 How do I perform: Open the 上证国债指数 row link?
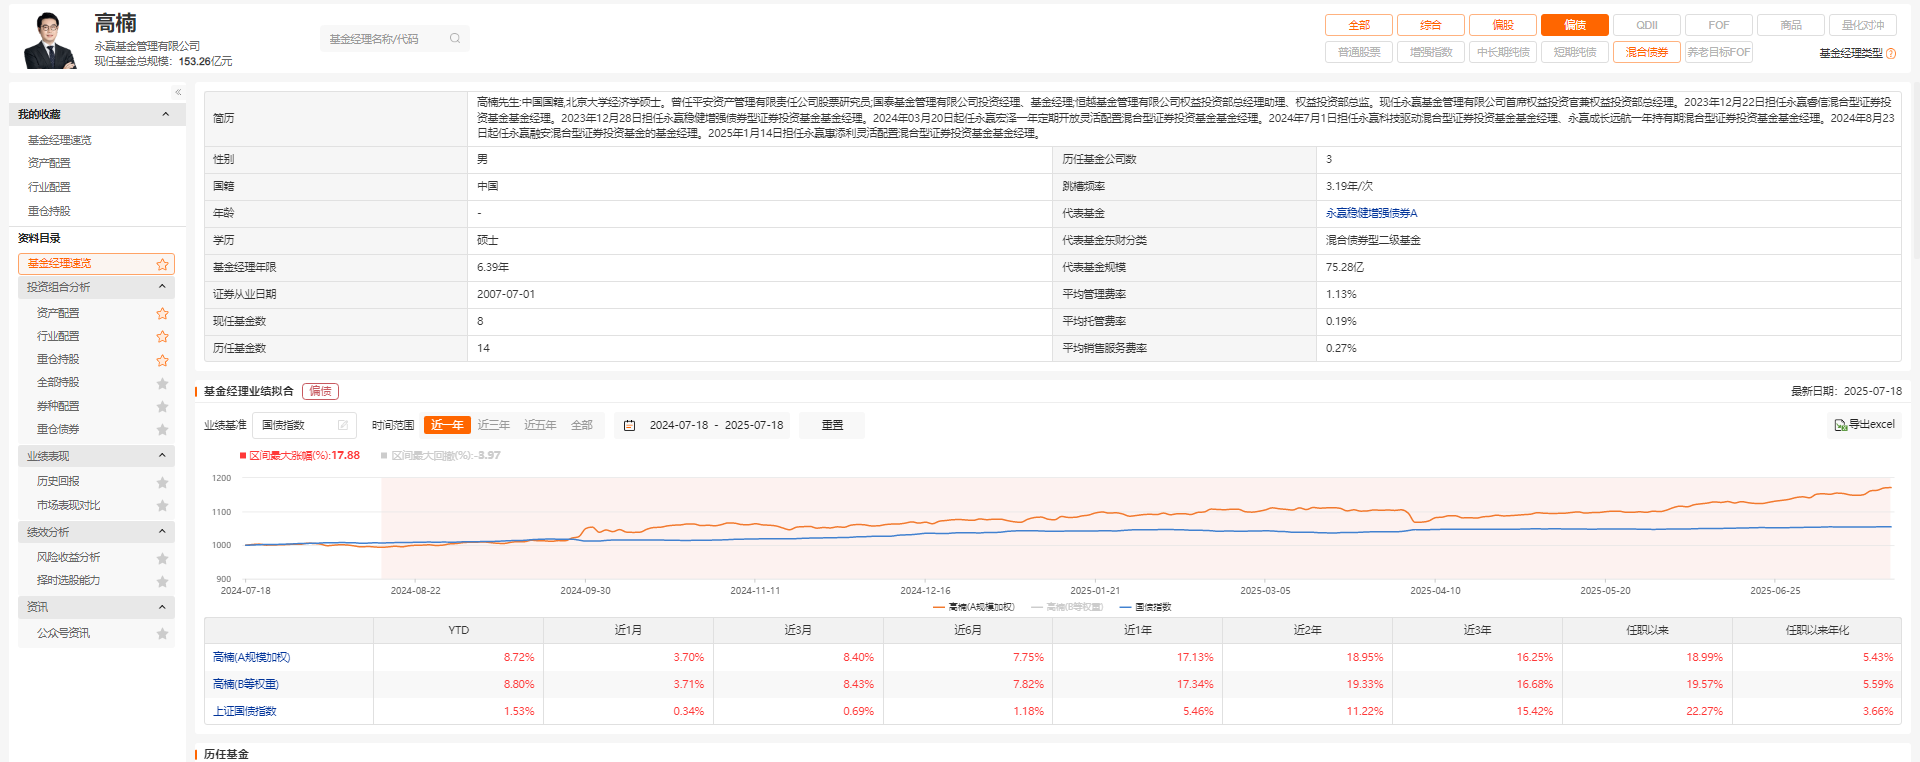pos(244,711)
